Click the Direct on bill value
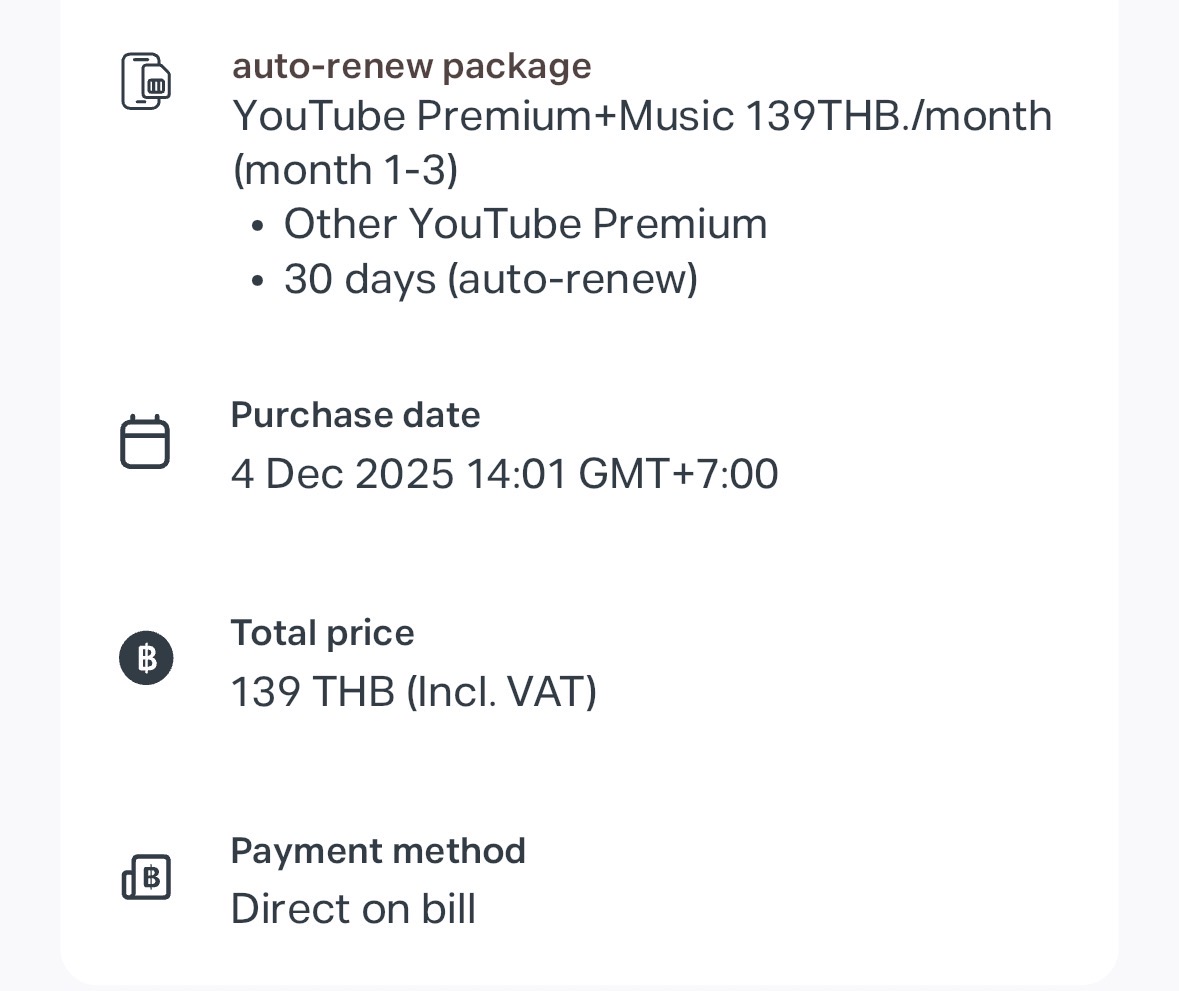Screen dimensions: 1179x991 (353, 909)
